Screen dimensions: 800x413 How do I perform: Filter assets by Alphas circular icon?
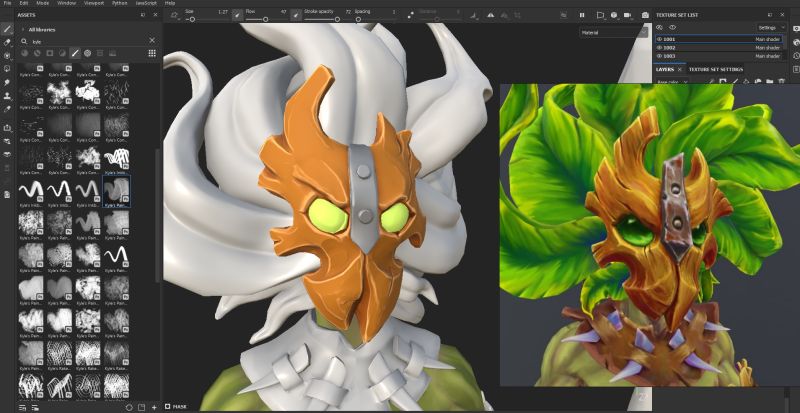[87, 53]
